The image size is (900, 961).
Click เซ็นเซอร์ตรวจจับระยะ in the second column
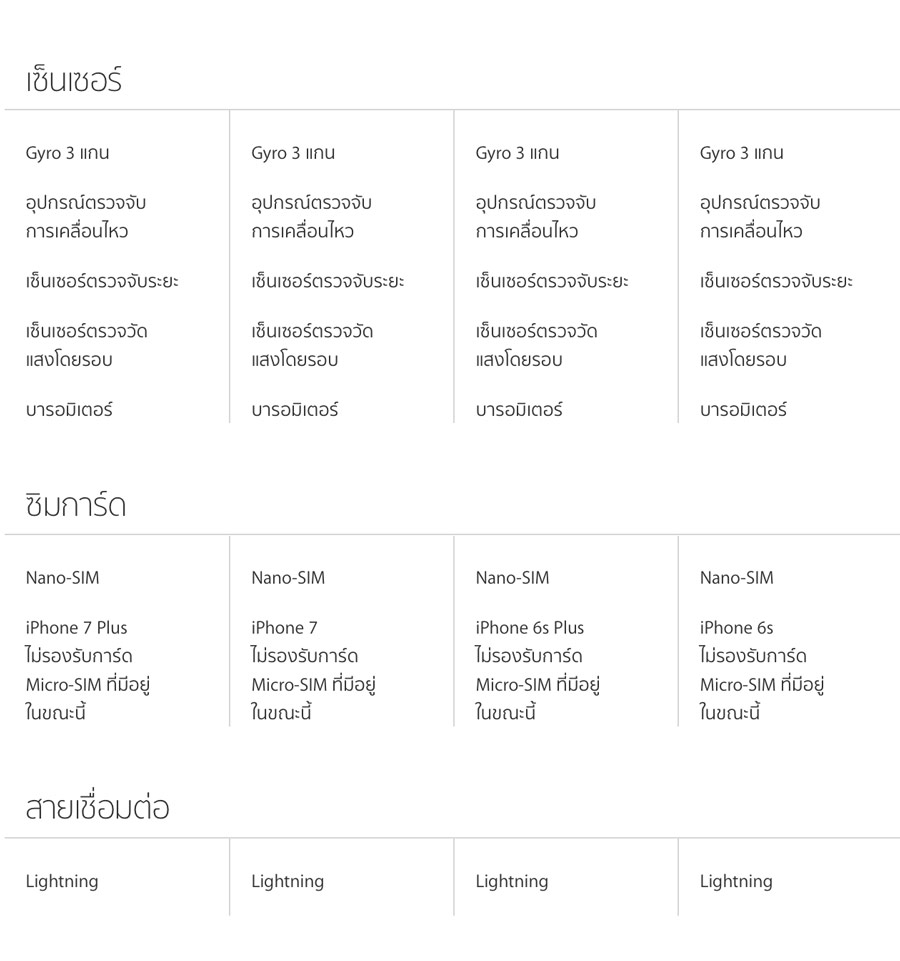pos(327,282)
